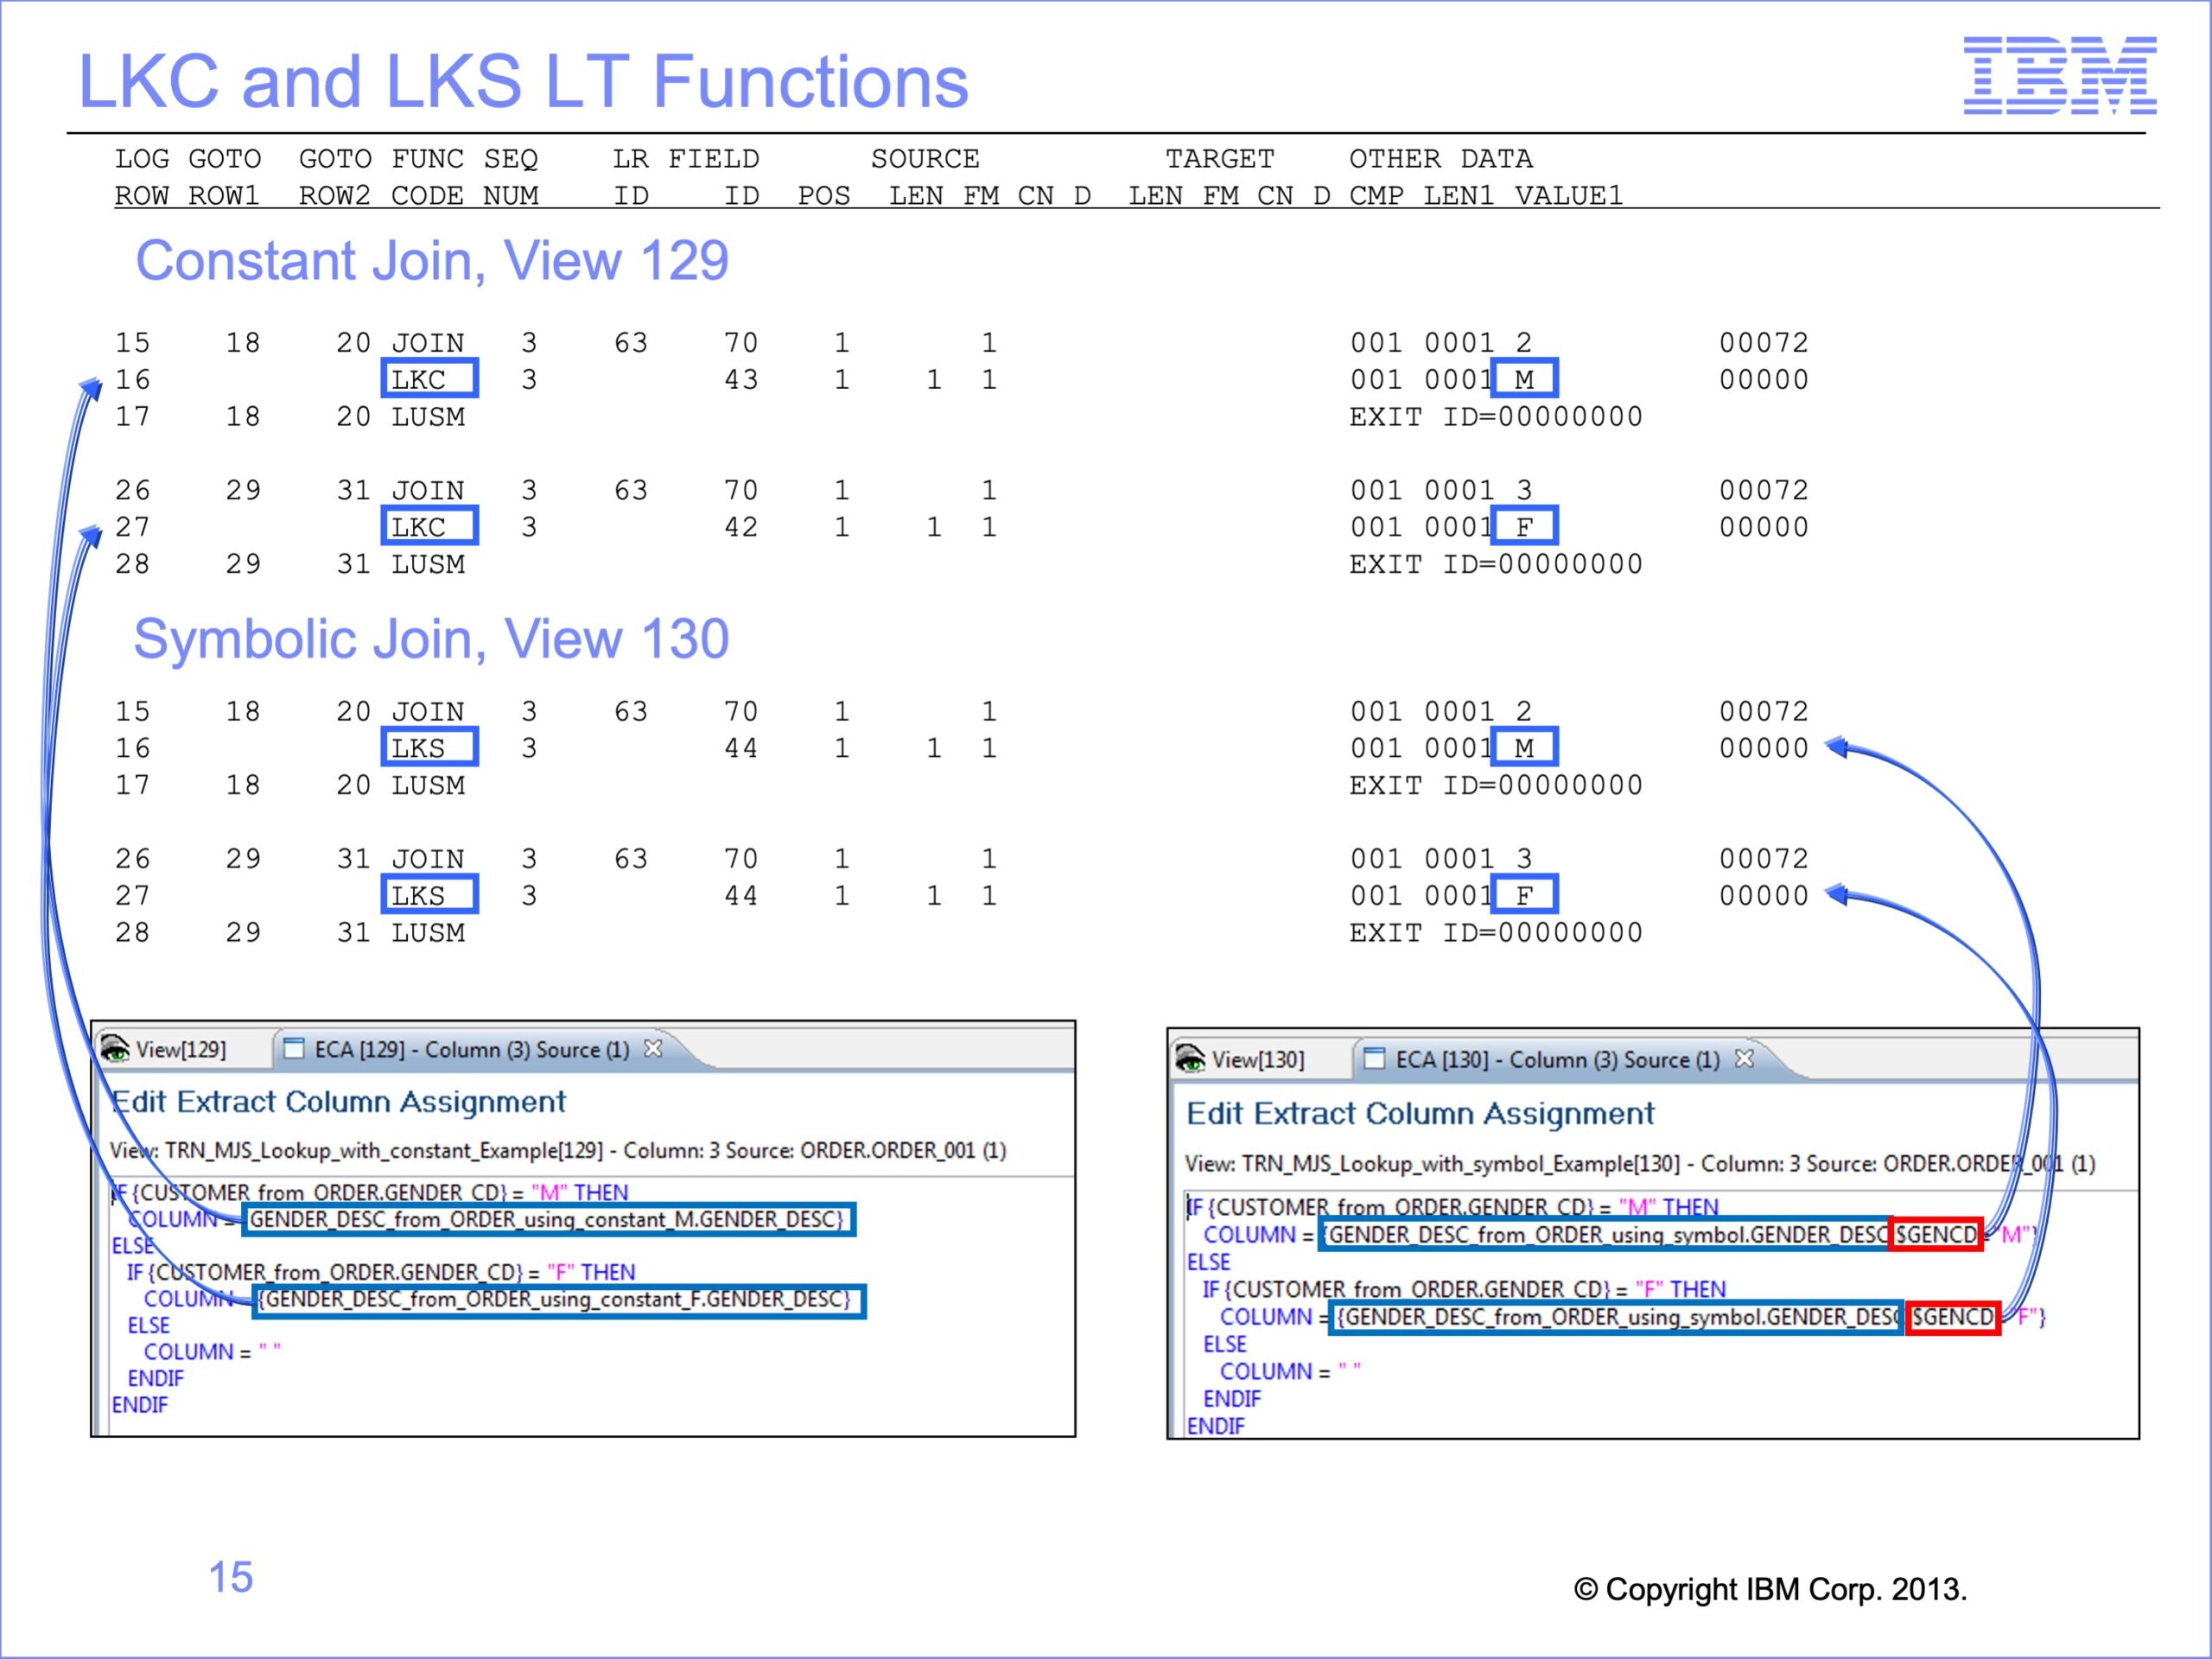Click 'Edit Extract Column Assignment' heading in View 130 editor
This screenshot has height=1659, width=2212.
(x=1420, y=1114)
